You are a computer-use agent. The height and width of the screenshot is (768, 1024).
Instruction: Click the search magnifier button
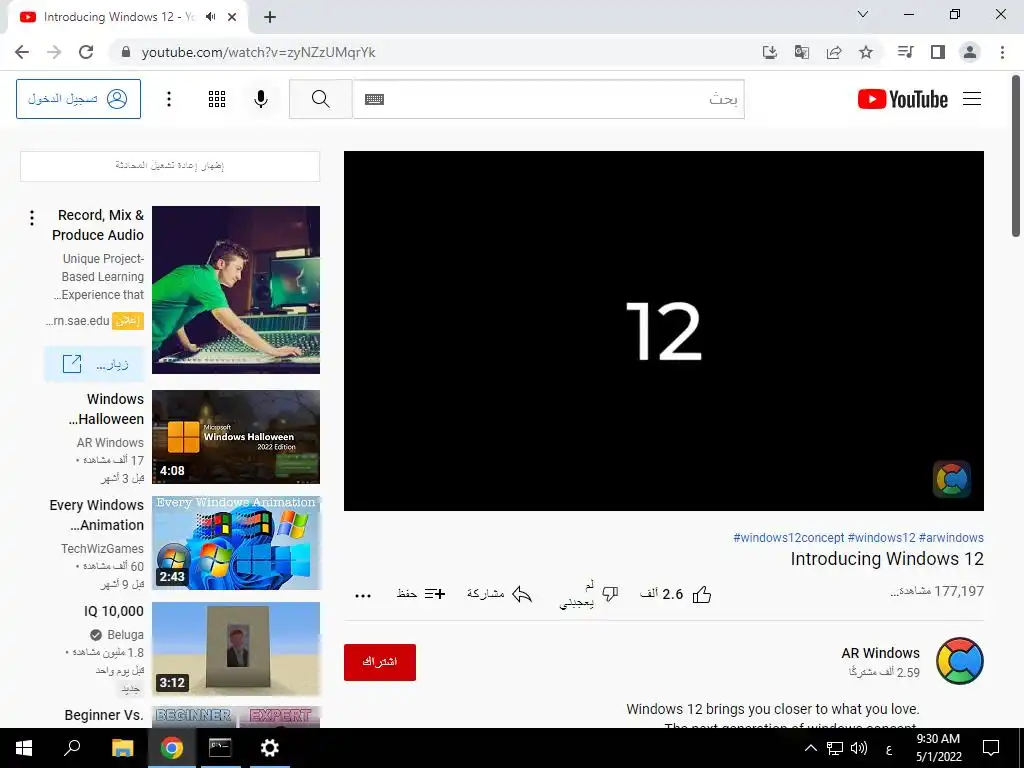pyautogui.click(x=321, y=99)
